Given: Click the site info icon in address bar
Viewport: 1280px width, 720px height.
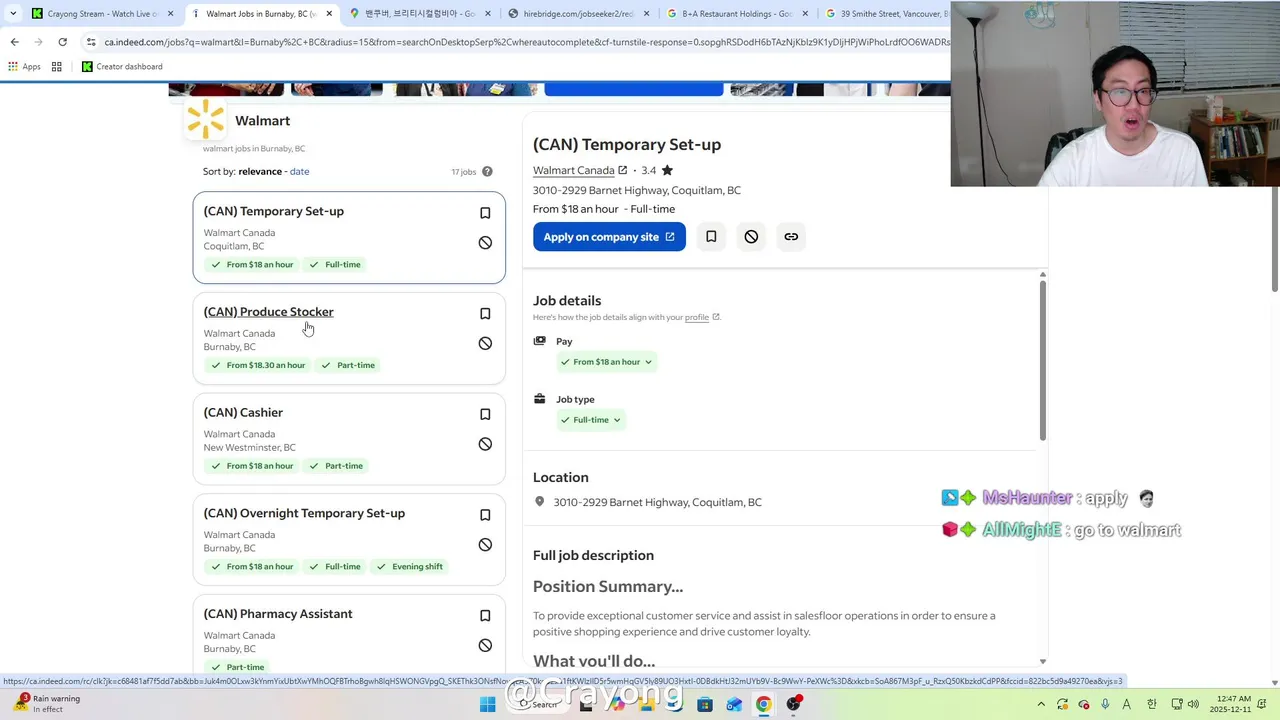Looking at the screenshot, I should (91, 42).
